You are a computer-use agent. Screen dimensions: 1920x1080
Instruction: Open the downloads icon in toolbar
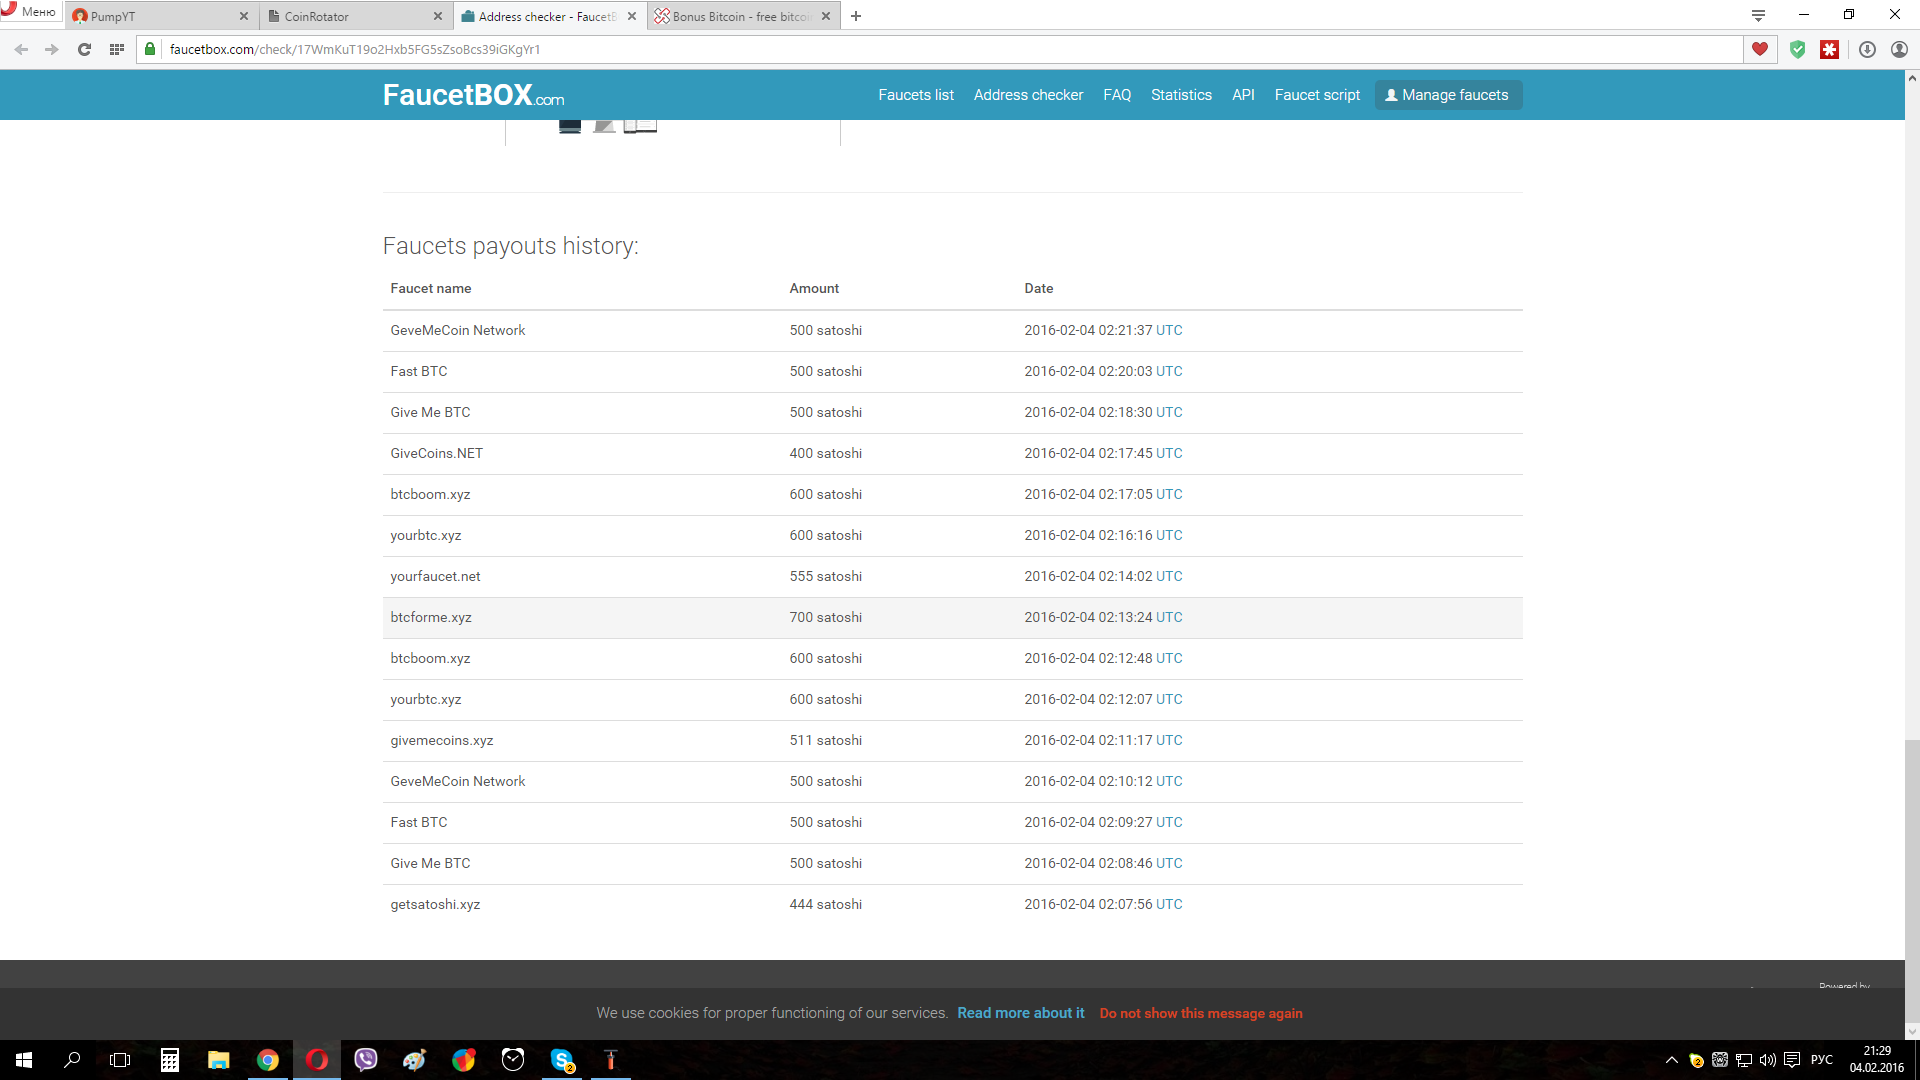click(1867, 49)
